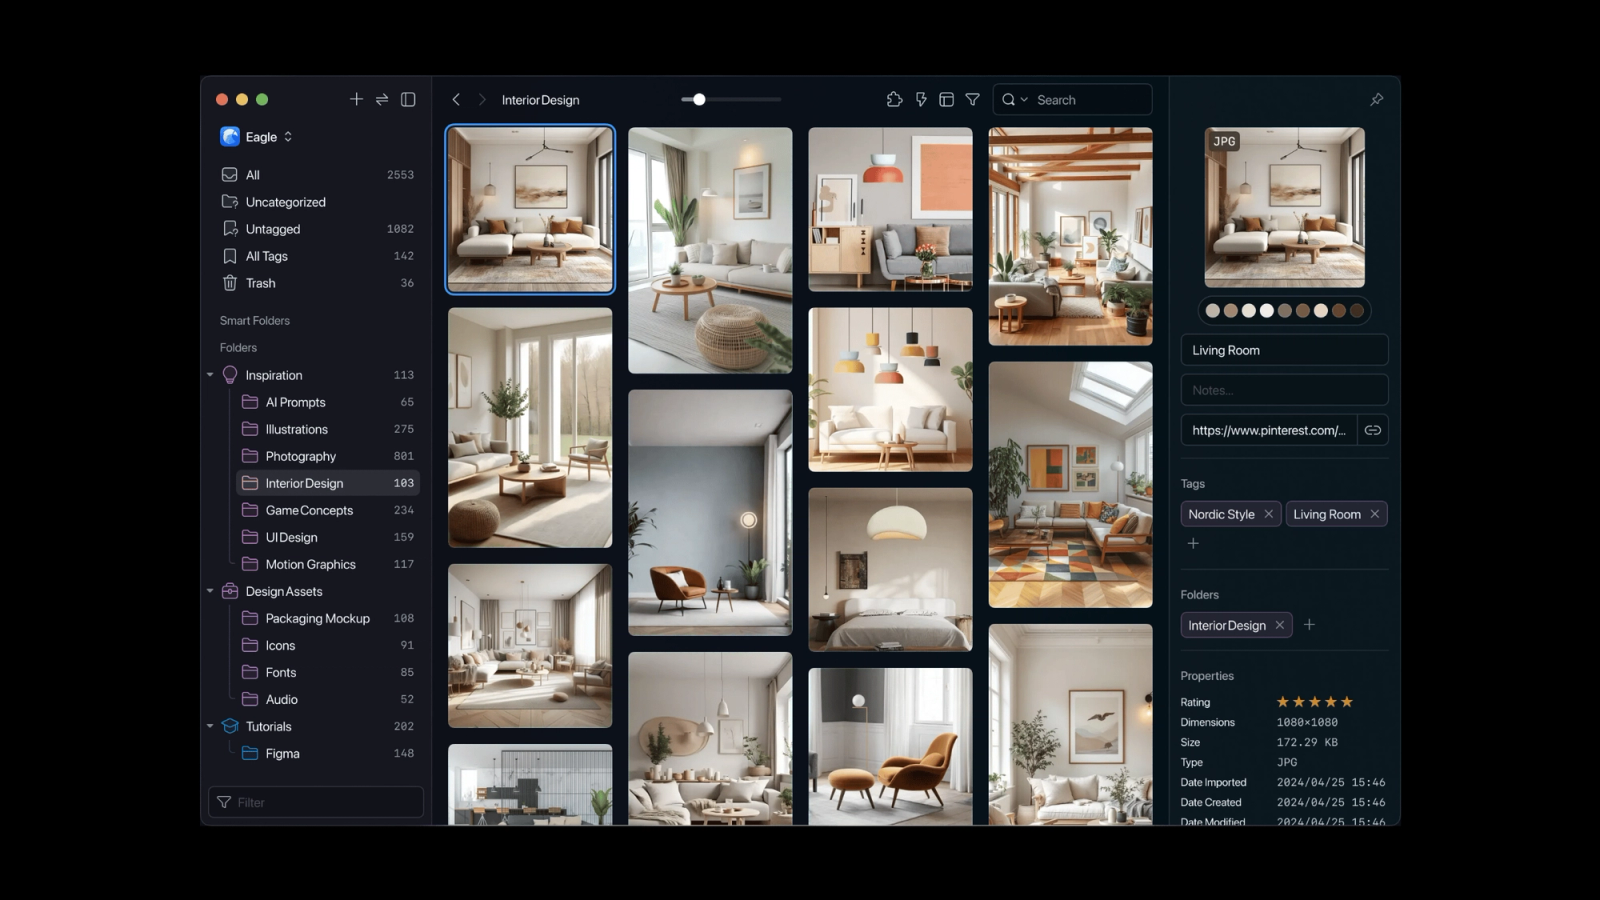The image size is (1600, 900).
Task: Collapse the Inspiration folder group
Action: [210, 375]
